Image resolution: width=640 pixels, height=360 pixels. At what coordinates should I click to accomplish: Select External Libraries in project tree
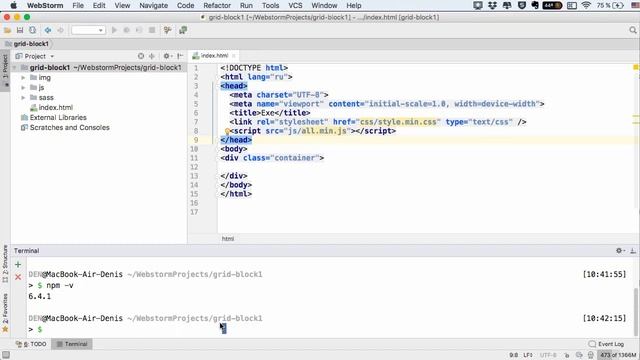[54, 118]
